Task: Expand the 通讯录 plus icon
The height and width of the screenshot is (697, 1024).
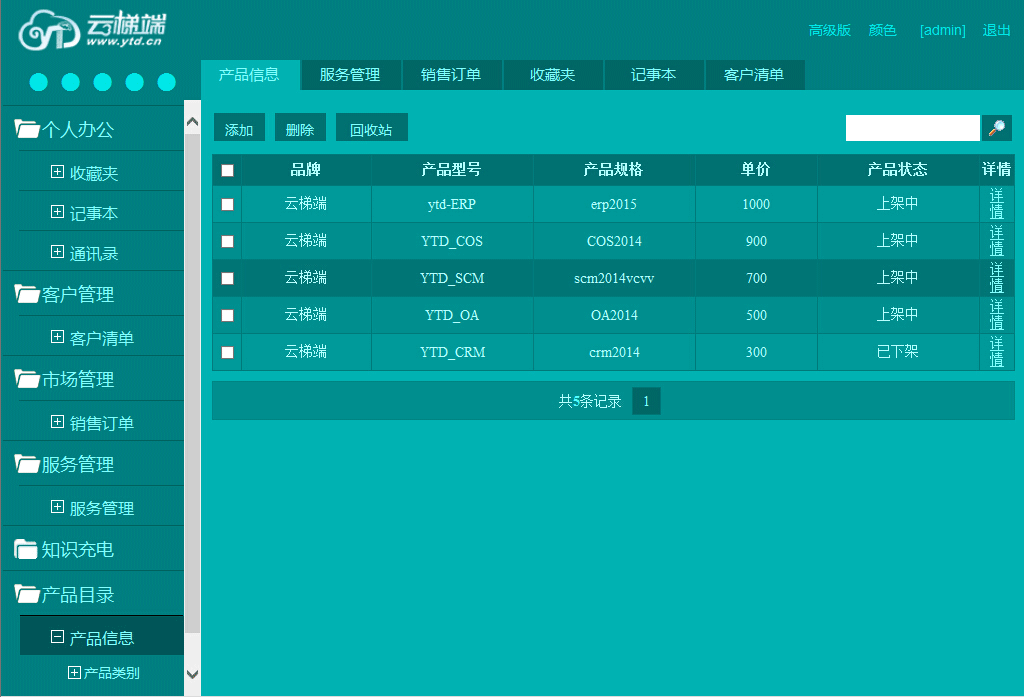Action: click(x=57, y=252)
